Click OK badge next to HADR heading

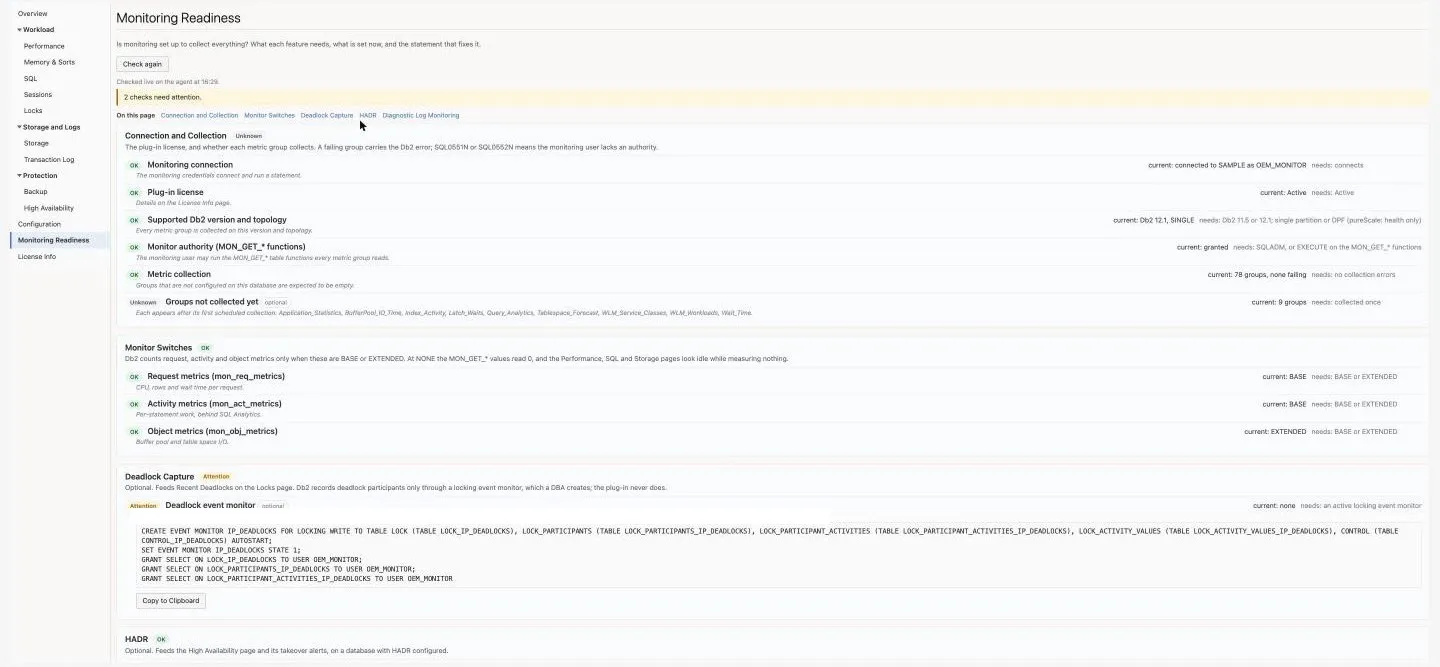[161, 639]
